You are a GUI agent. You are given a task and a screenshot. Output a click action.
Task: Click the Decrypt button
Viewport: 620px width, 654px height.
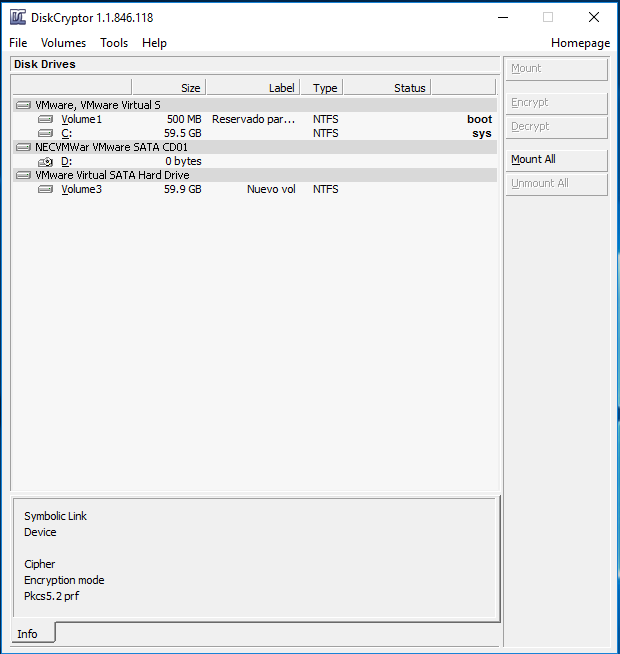coord(557,127)
